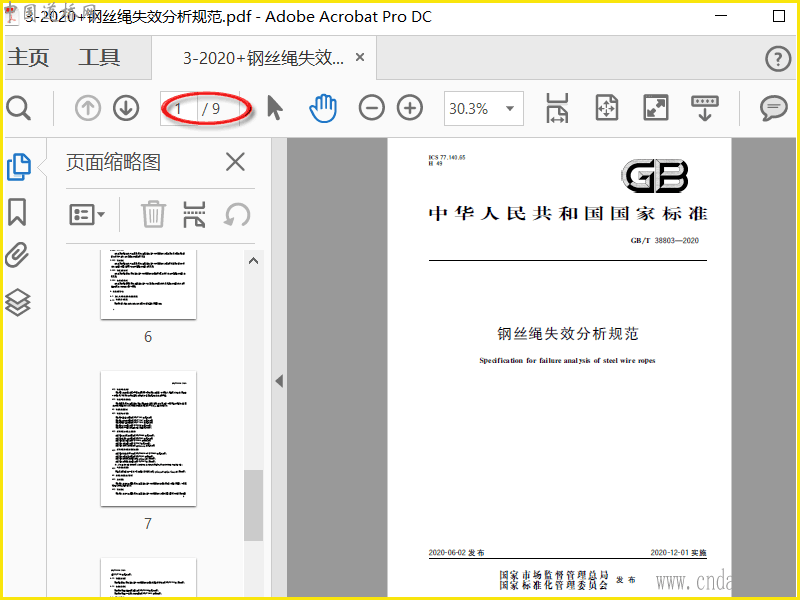Click the 中华人民共和国国家标准 heading

pyautogui.click(x=568, y=213)
